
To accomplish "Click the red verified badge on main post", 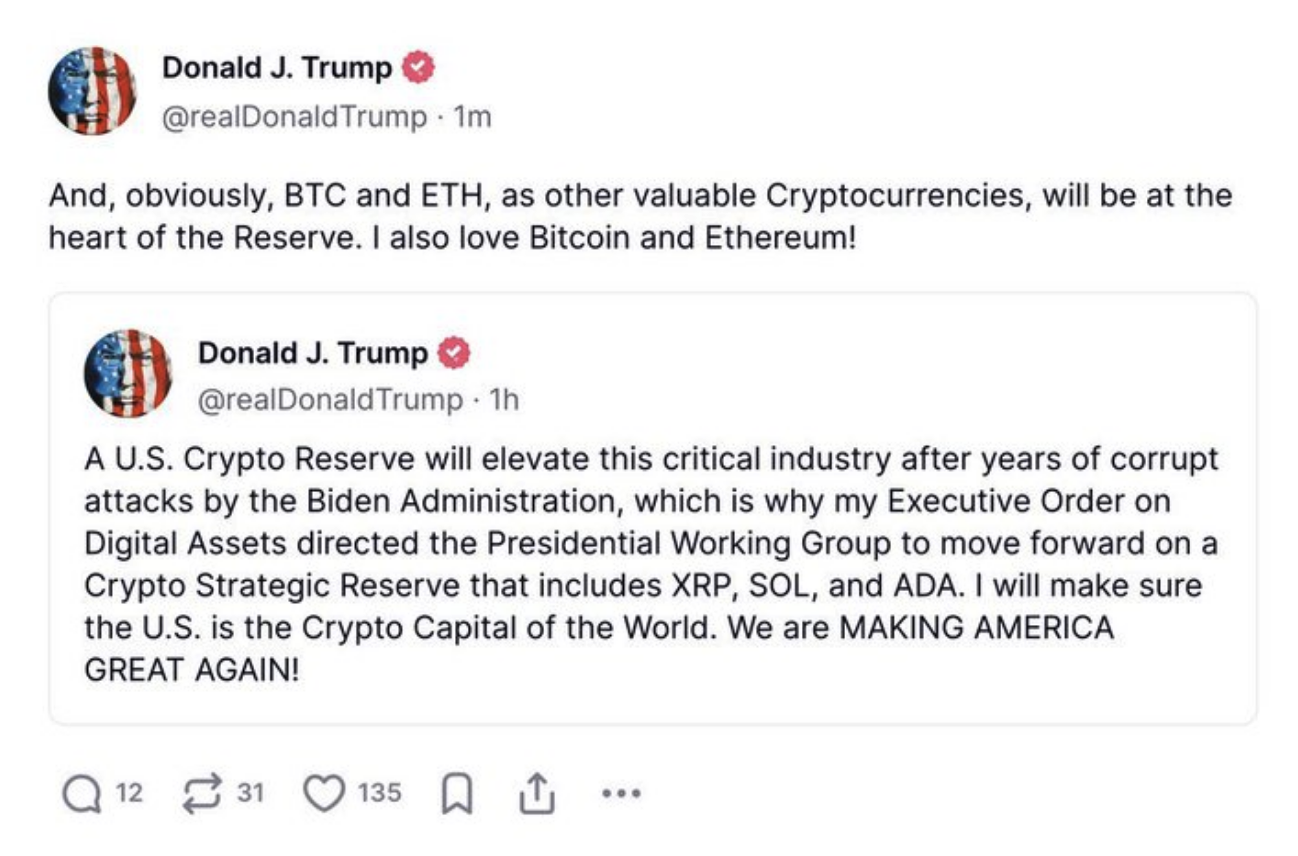I will (417, 68).
